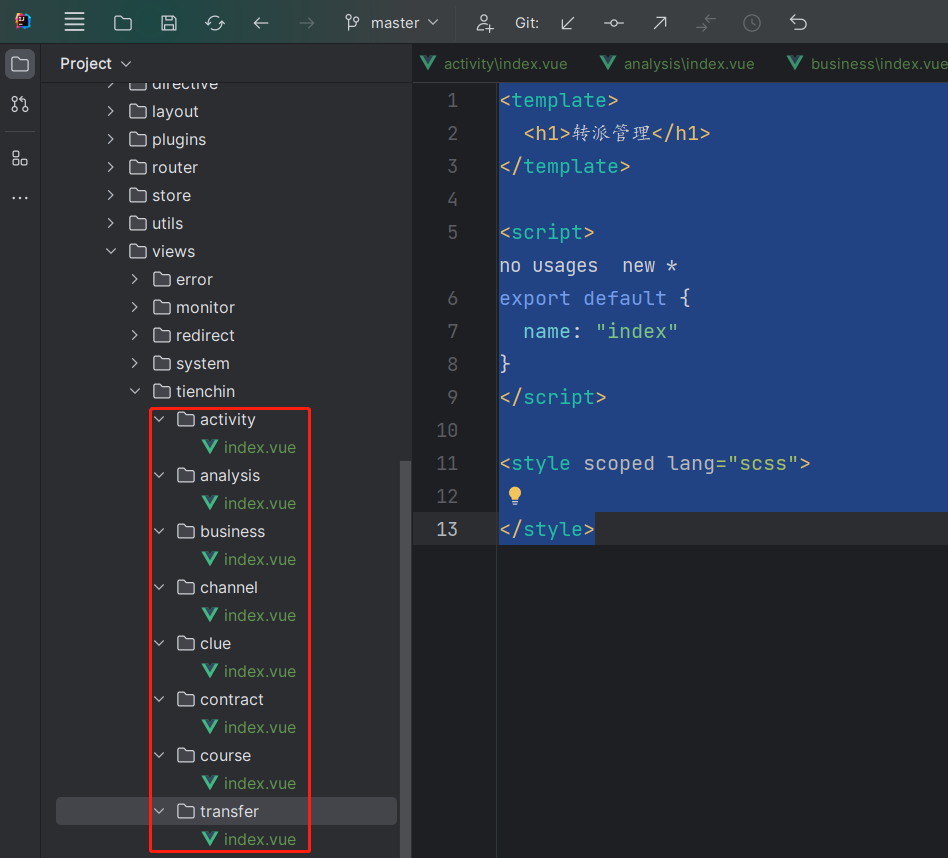This screenshot has width=948, height=858.
Task: Open index.vue under channel
Action: [249, 616]
